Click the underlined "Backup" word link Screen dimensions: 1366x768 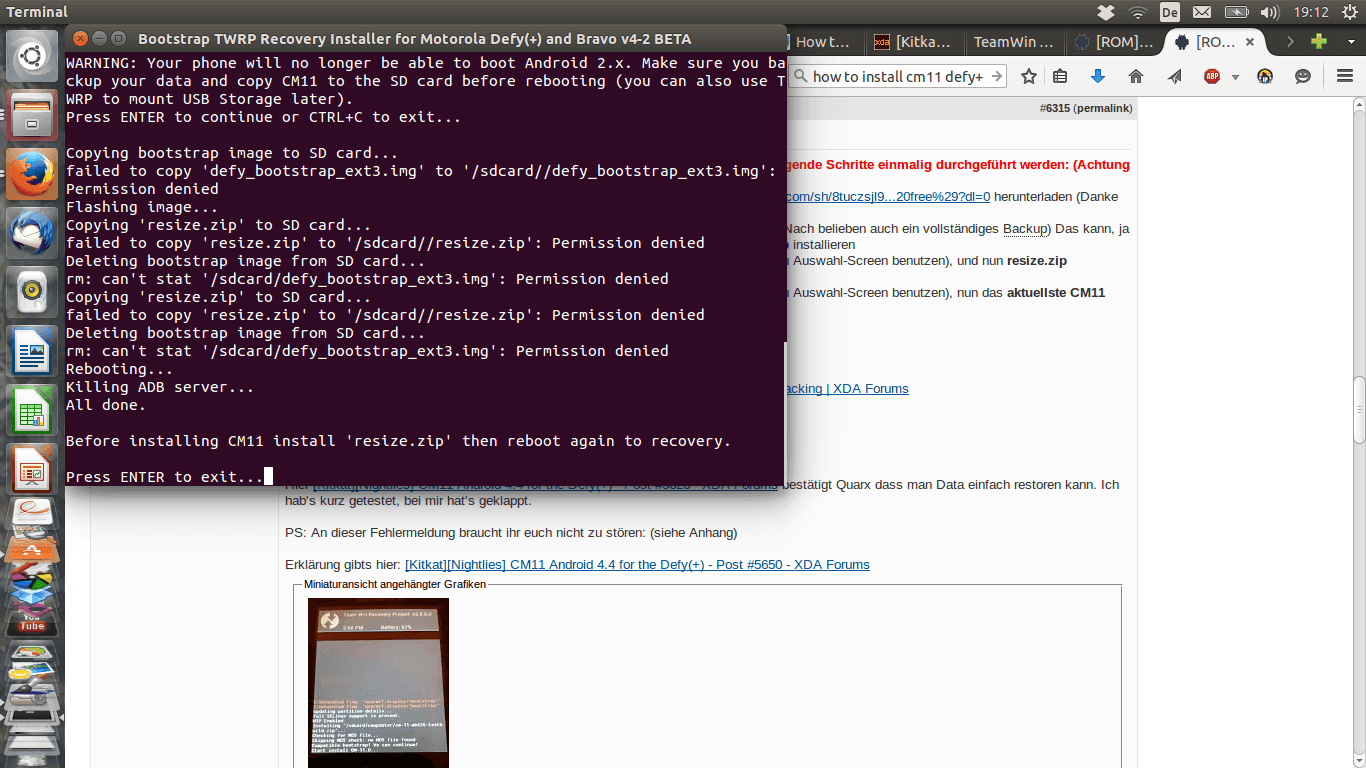point(1024,229)
